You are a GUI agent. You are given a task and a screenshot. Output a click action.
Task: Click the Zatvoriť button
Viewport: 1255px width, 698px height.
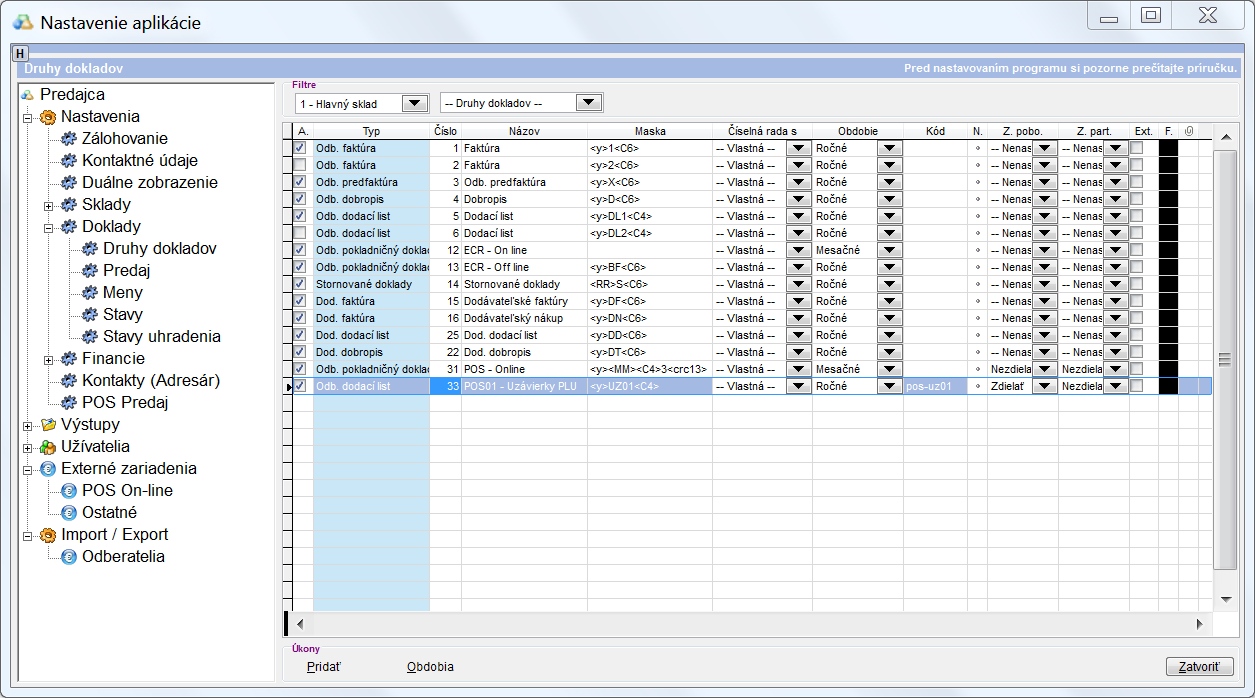[x=1199, y=667]
